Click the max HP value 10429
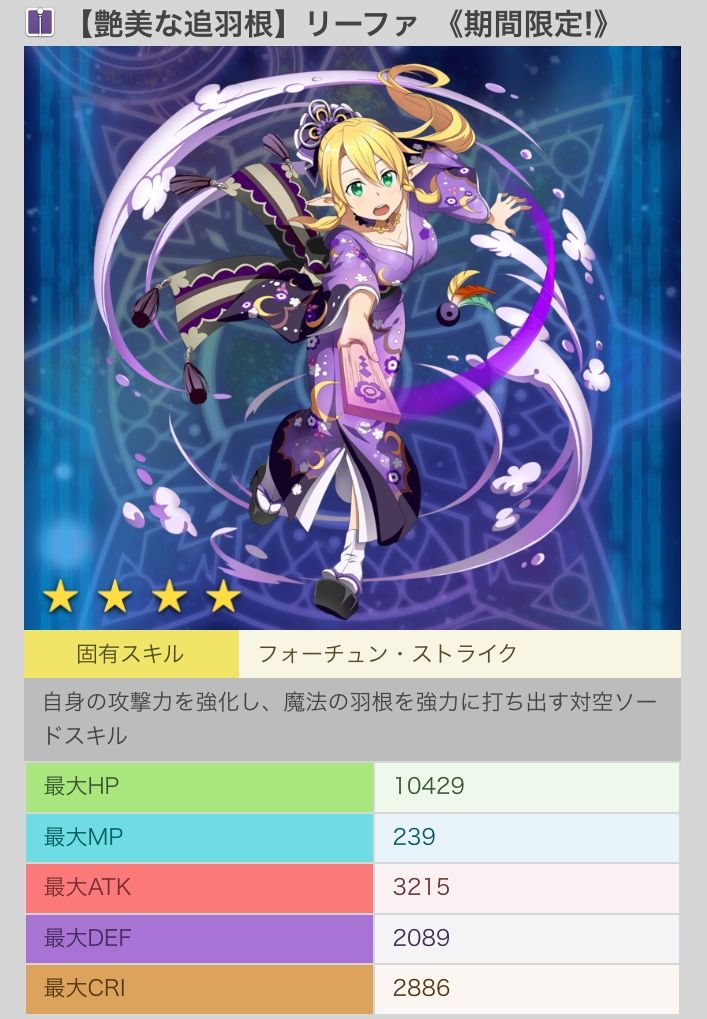707x1019 pixels. coord(429,786)
